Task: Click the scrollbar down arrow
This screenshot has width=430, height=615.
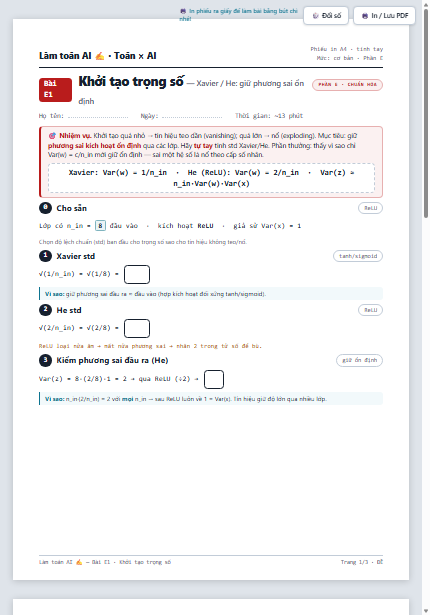Action: click(x=426, y=611)
